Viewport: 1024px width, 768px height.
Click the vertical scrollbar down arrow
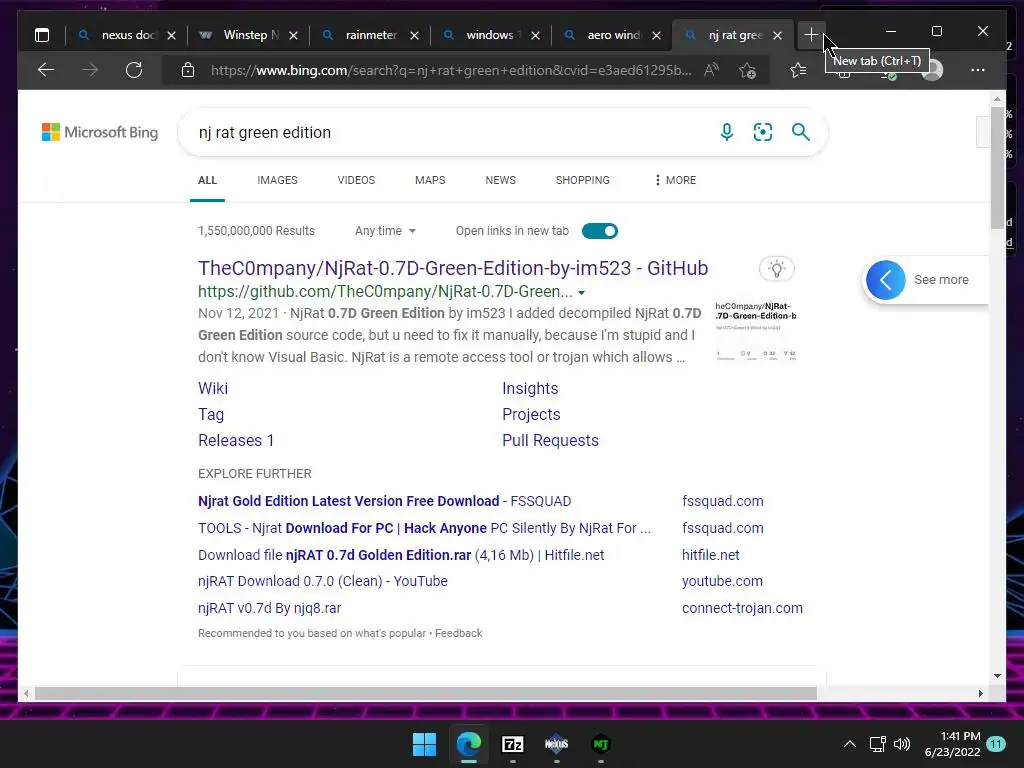(x=997, y=676)
